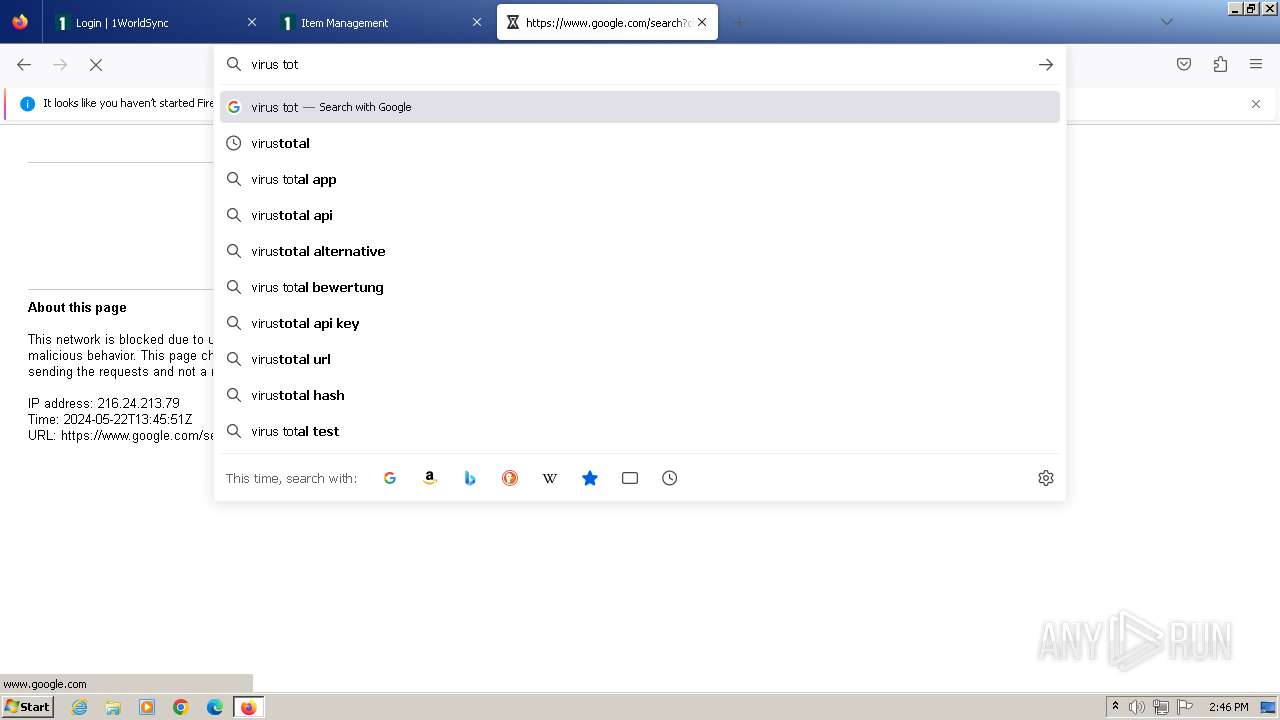Search open tabs using the tab icon
This screenshot has width=1280, height=720.
(630, 478)
